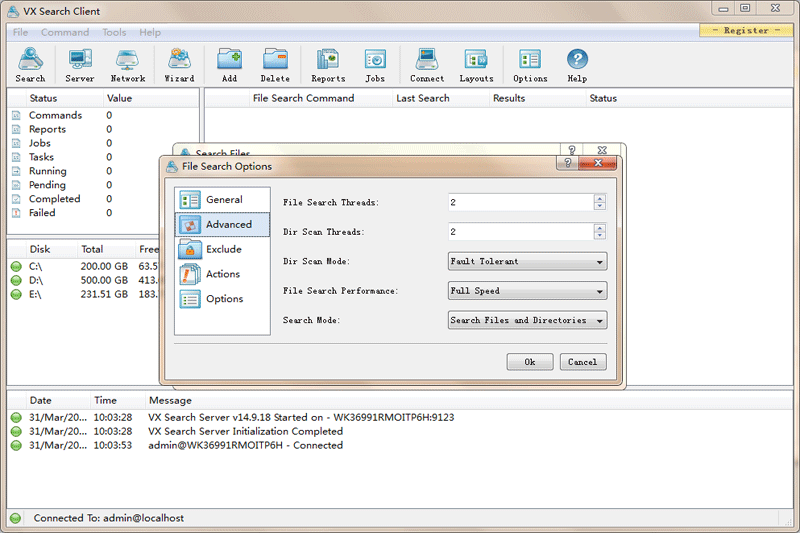
Task: Click the green status icon of C:\ disk
Action: (16, 266)
